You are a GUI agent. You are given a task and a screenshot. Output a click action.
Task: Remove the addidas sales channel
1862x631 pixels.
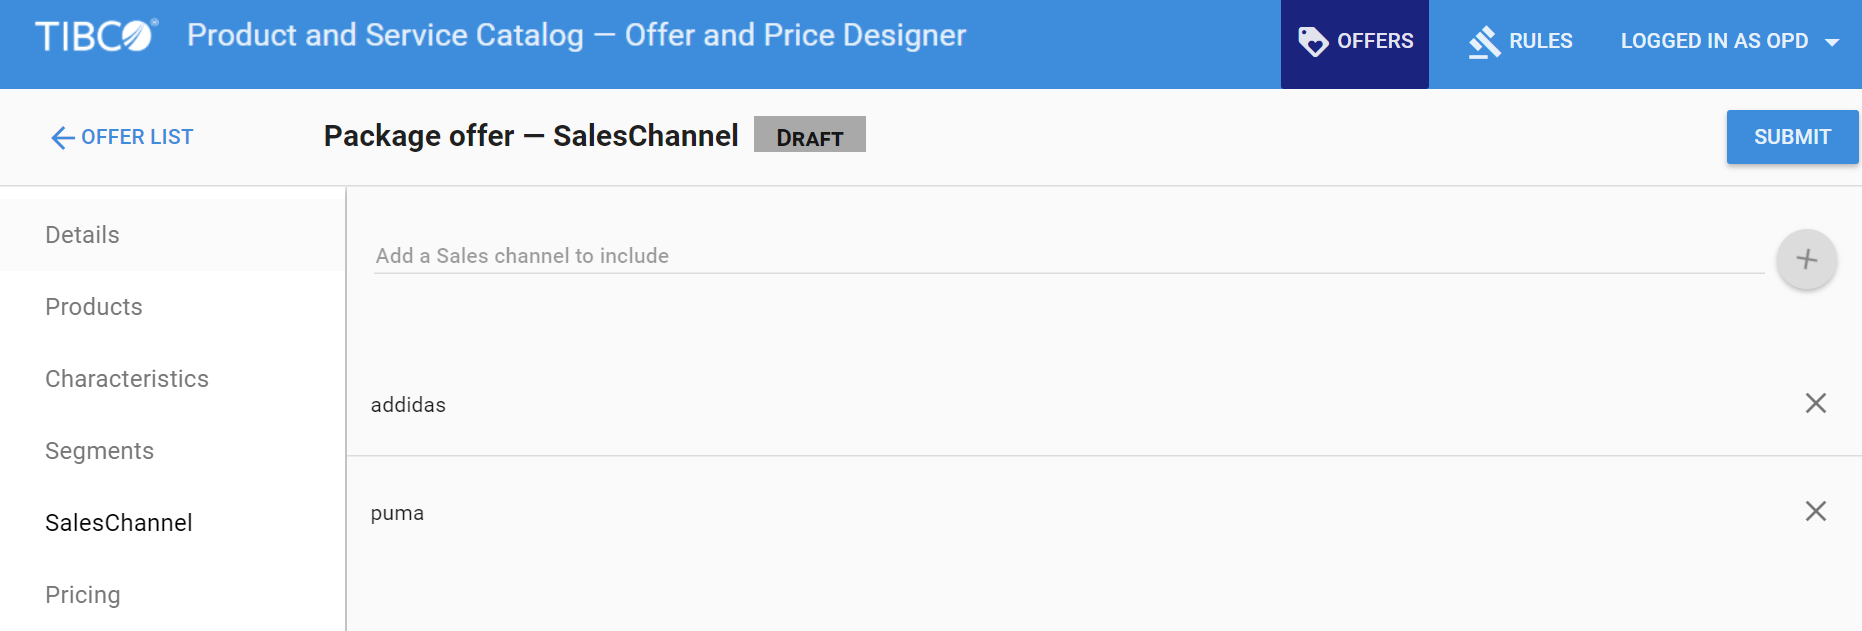tap(1815, 403)
